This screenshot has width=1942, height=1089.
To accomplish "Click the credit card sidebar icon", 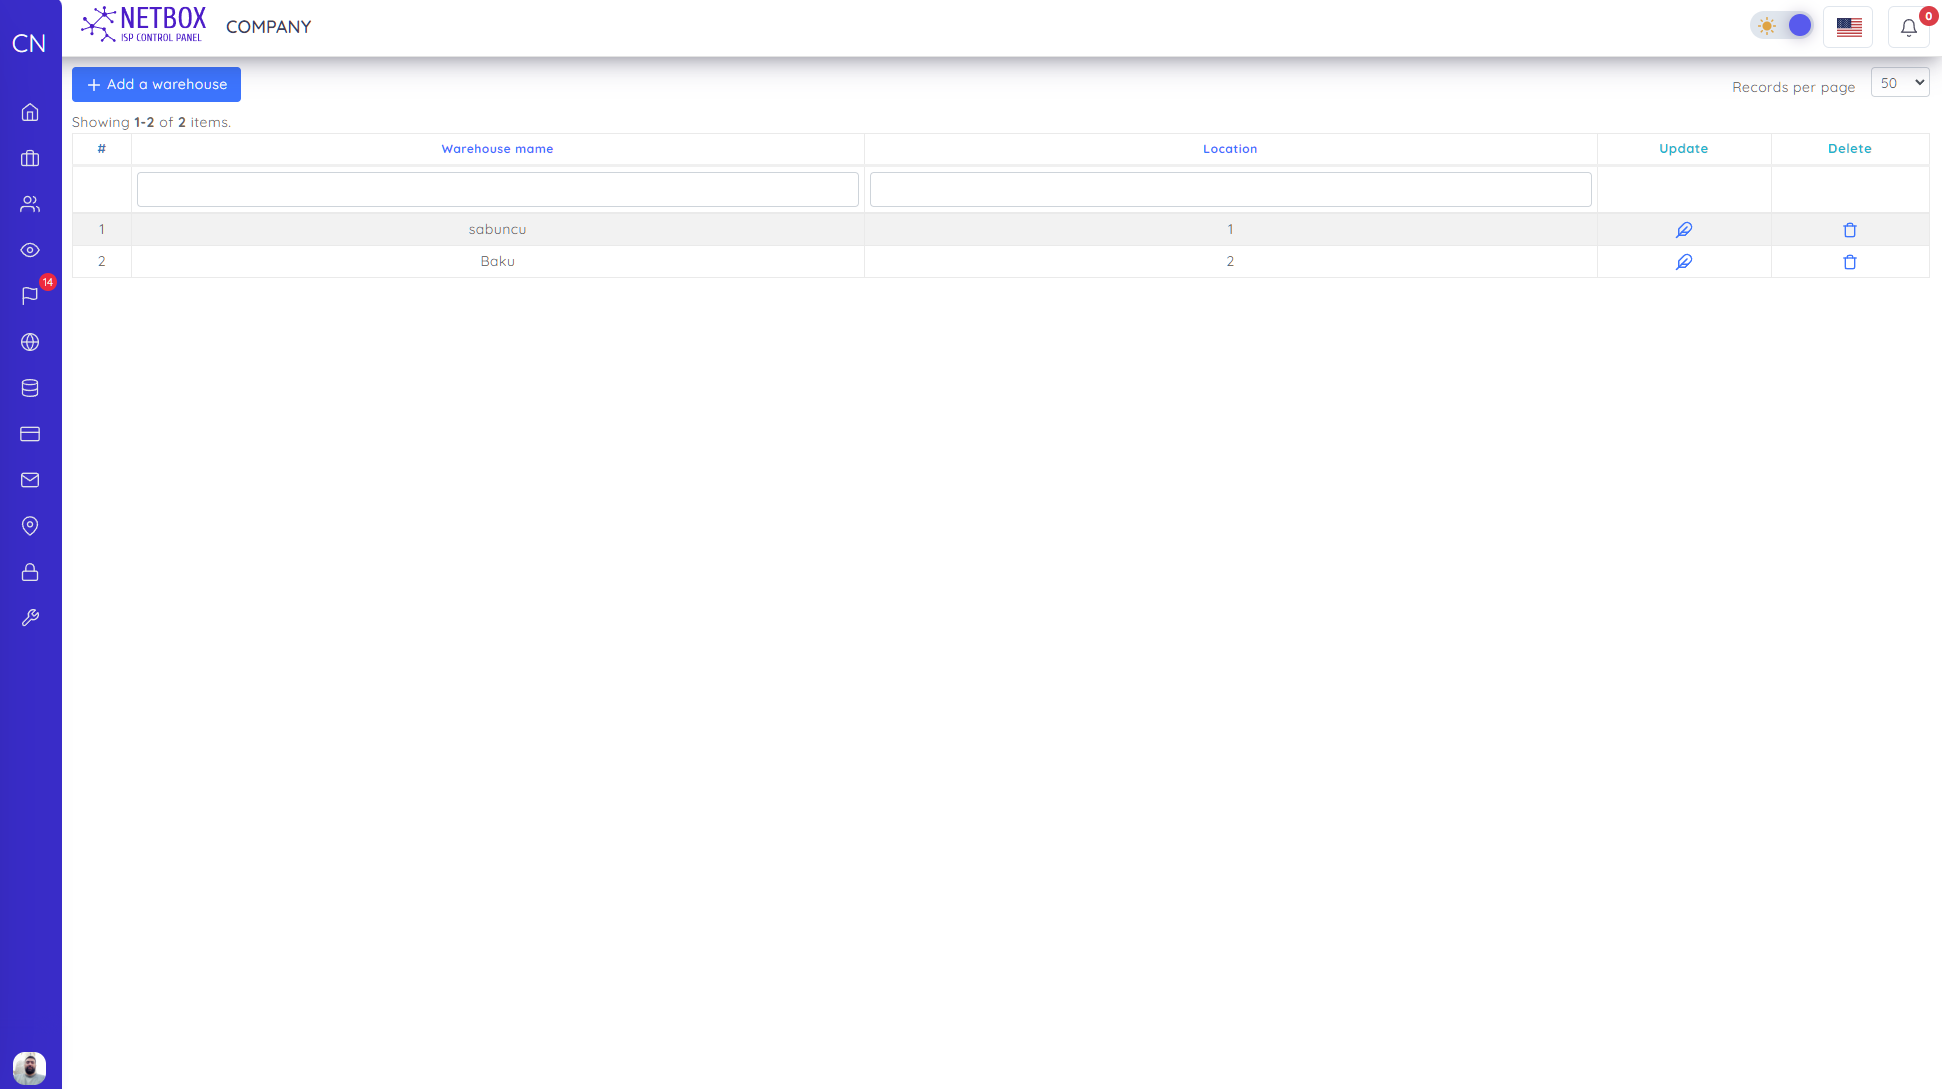I will [30, 434].
